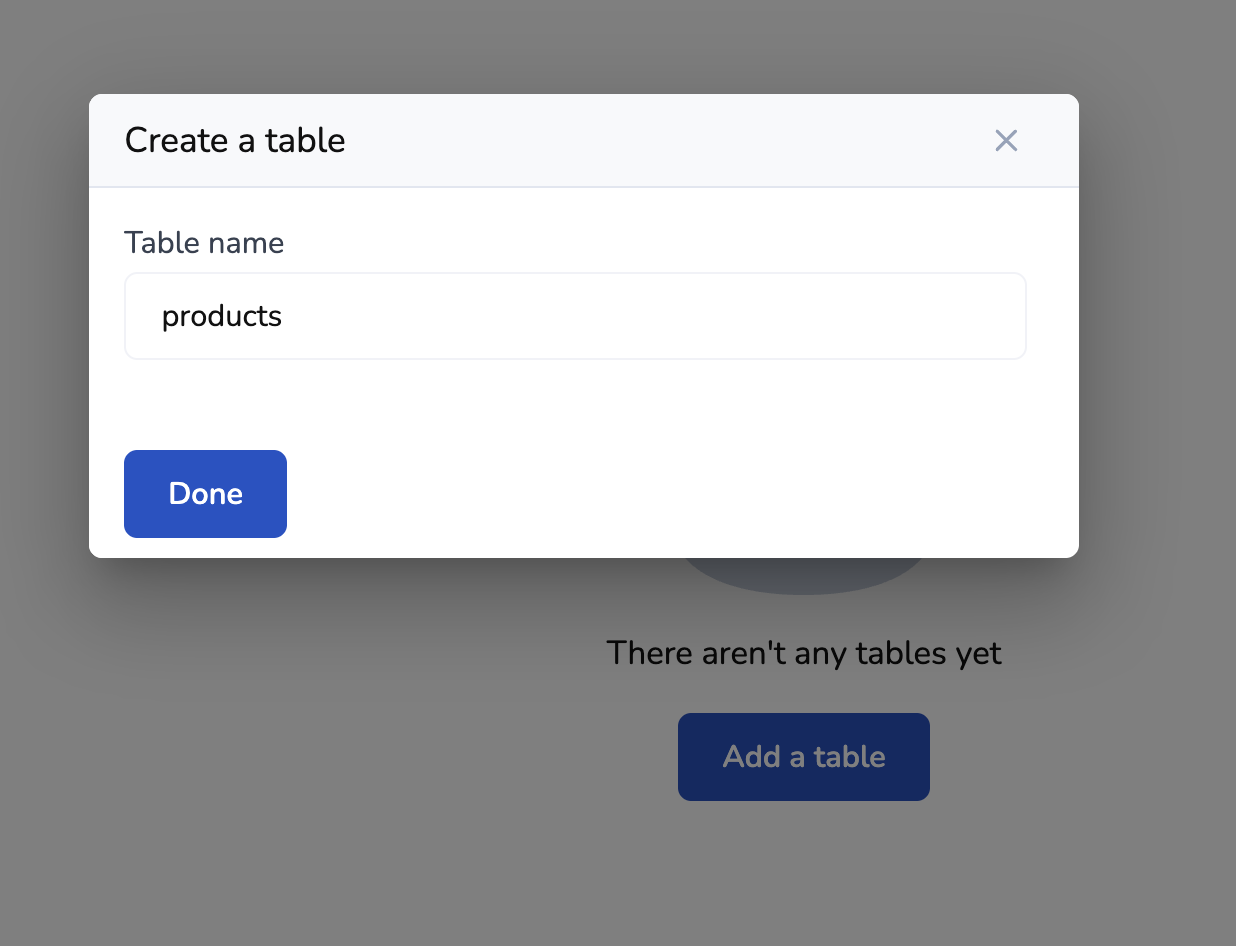Click the Create a table title

[235, 141]
